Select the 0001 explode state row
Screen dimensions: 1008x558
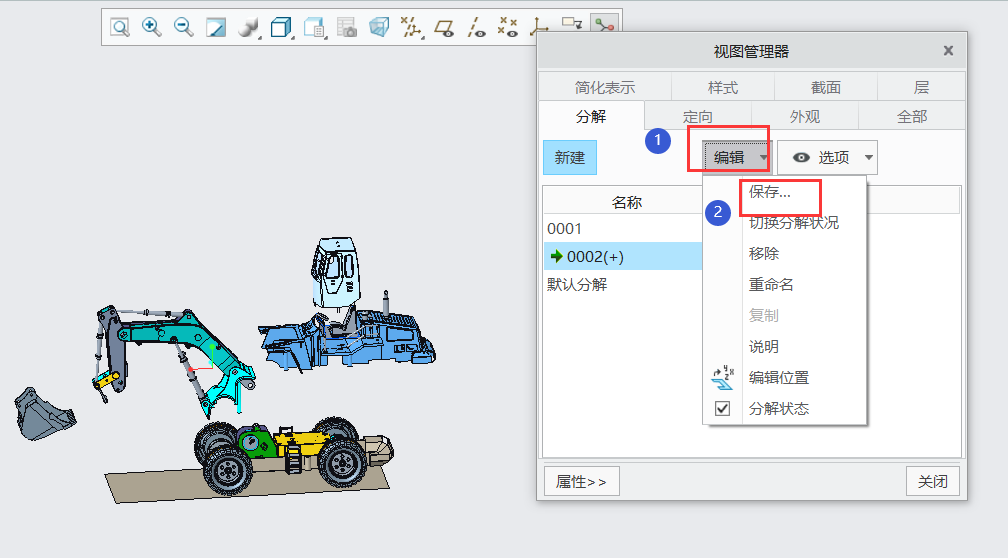(x=624, y=229)
